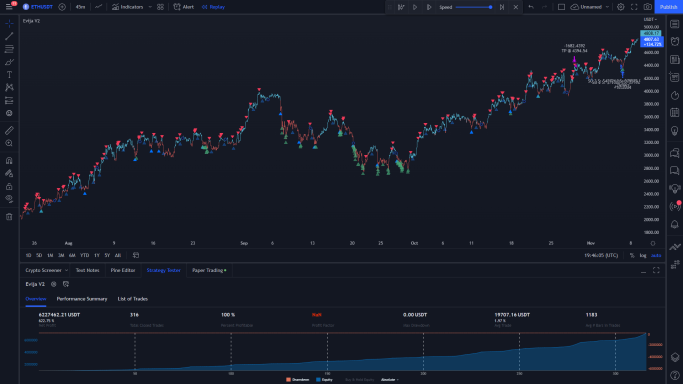Expand the Indicators dropdown arrow
683x384 pixels.
pyautogui.click(x=150, y=7)
